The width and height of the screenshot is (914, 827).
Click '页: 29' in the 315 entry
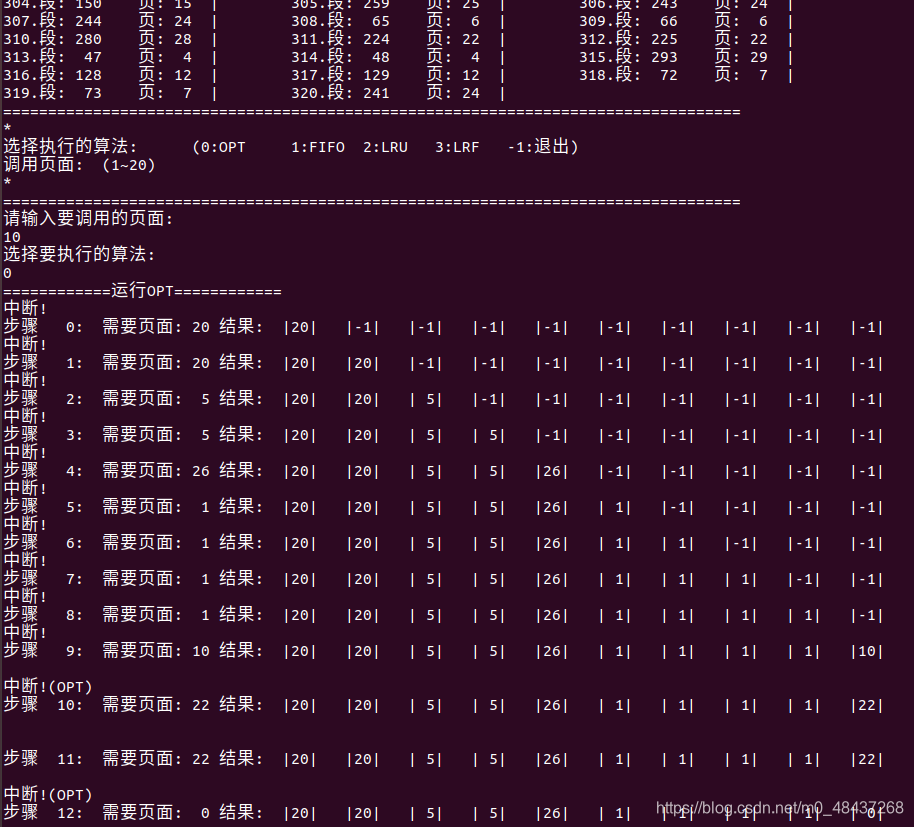[741, 58]
